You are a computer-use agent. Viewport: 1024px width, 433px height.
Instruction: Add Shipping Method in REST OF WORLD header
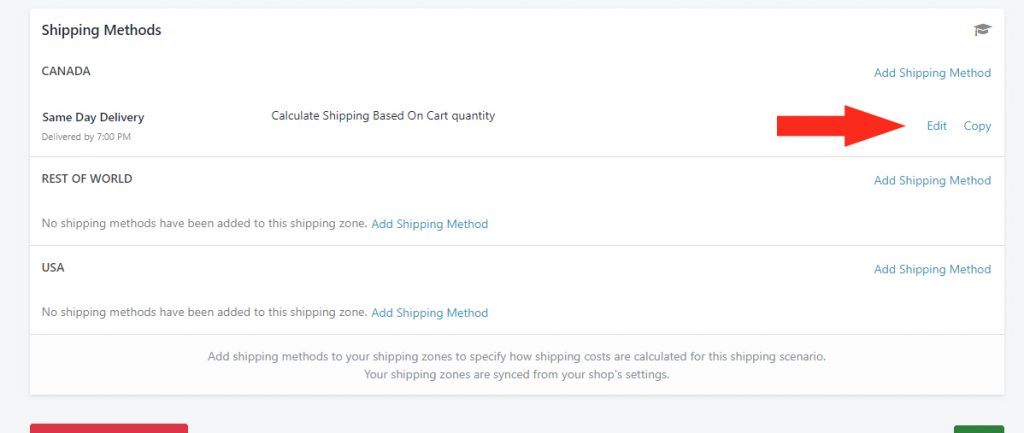pyautogui.click(x=932, y=180)
